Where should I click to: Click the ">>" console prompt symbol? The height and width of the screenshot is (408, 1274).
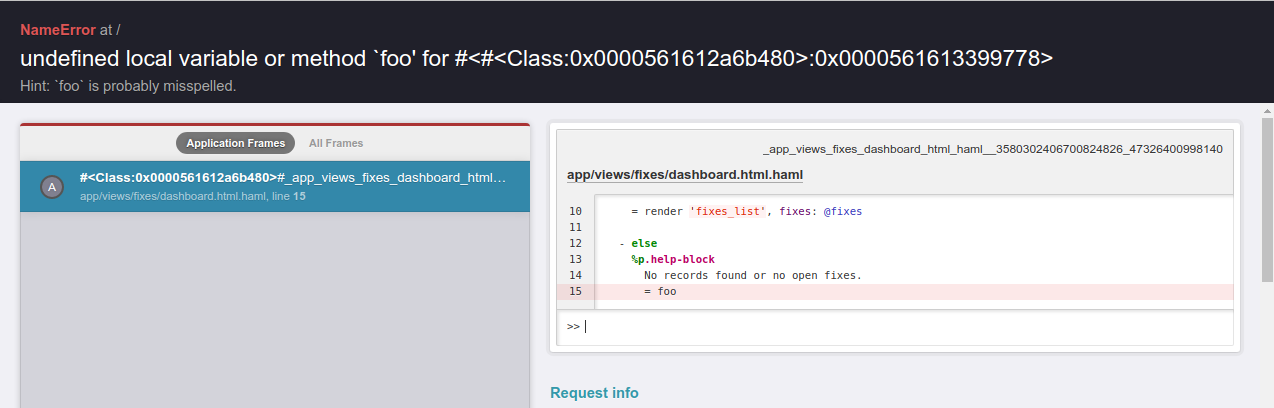click(x=573, y=326)
